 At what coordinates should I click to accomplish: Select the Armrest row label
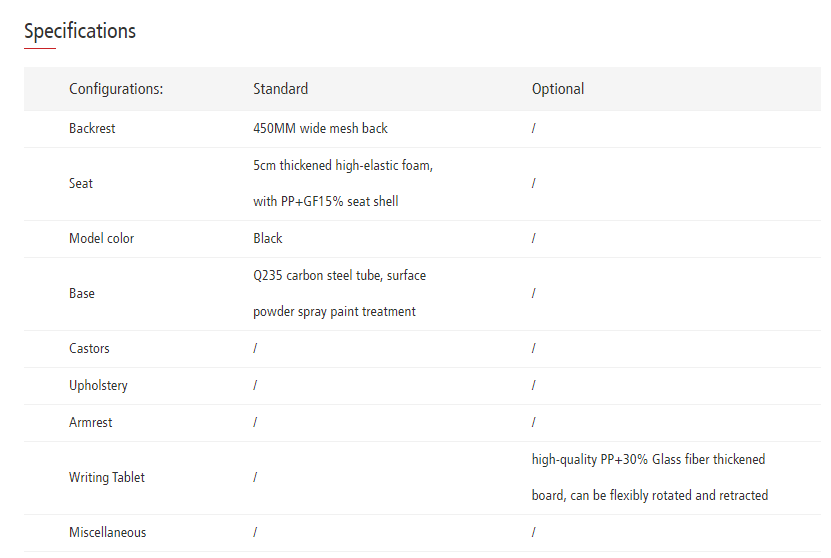(90, 423)
